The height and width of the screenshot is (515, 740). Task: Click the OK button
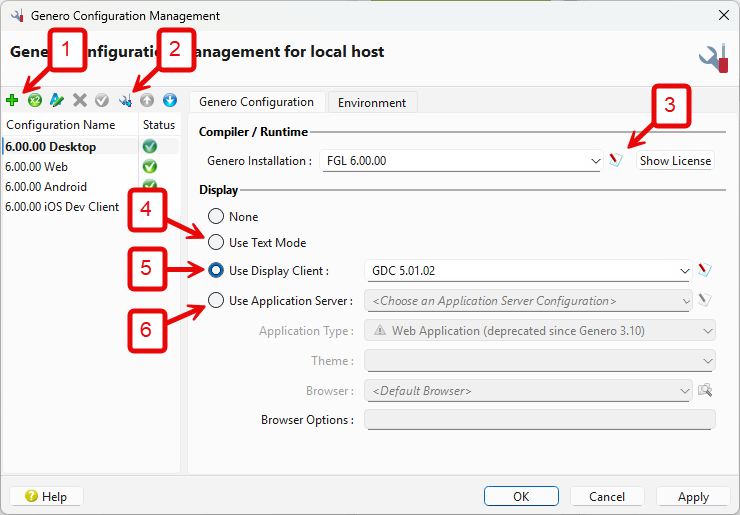point(521,496)
